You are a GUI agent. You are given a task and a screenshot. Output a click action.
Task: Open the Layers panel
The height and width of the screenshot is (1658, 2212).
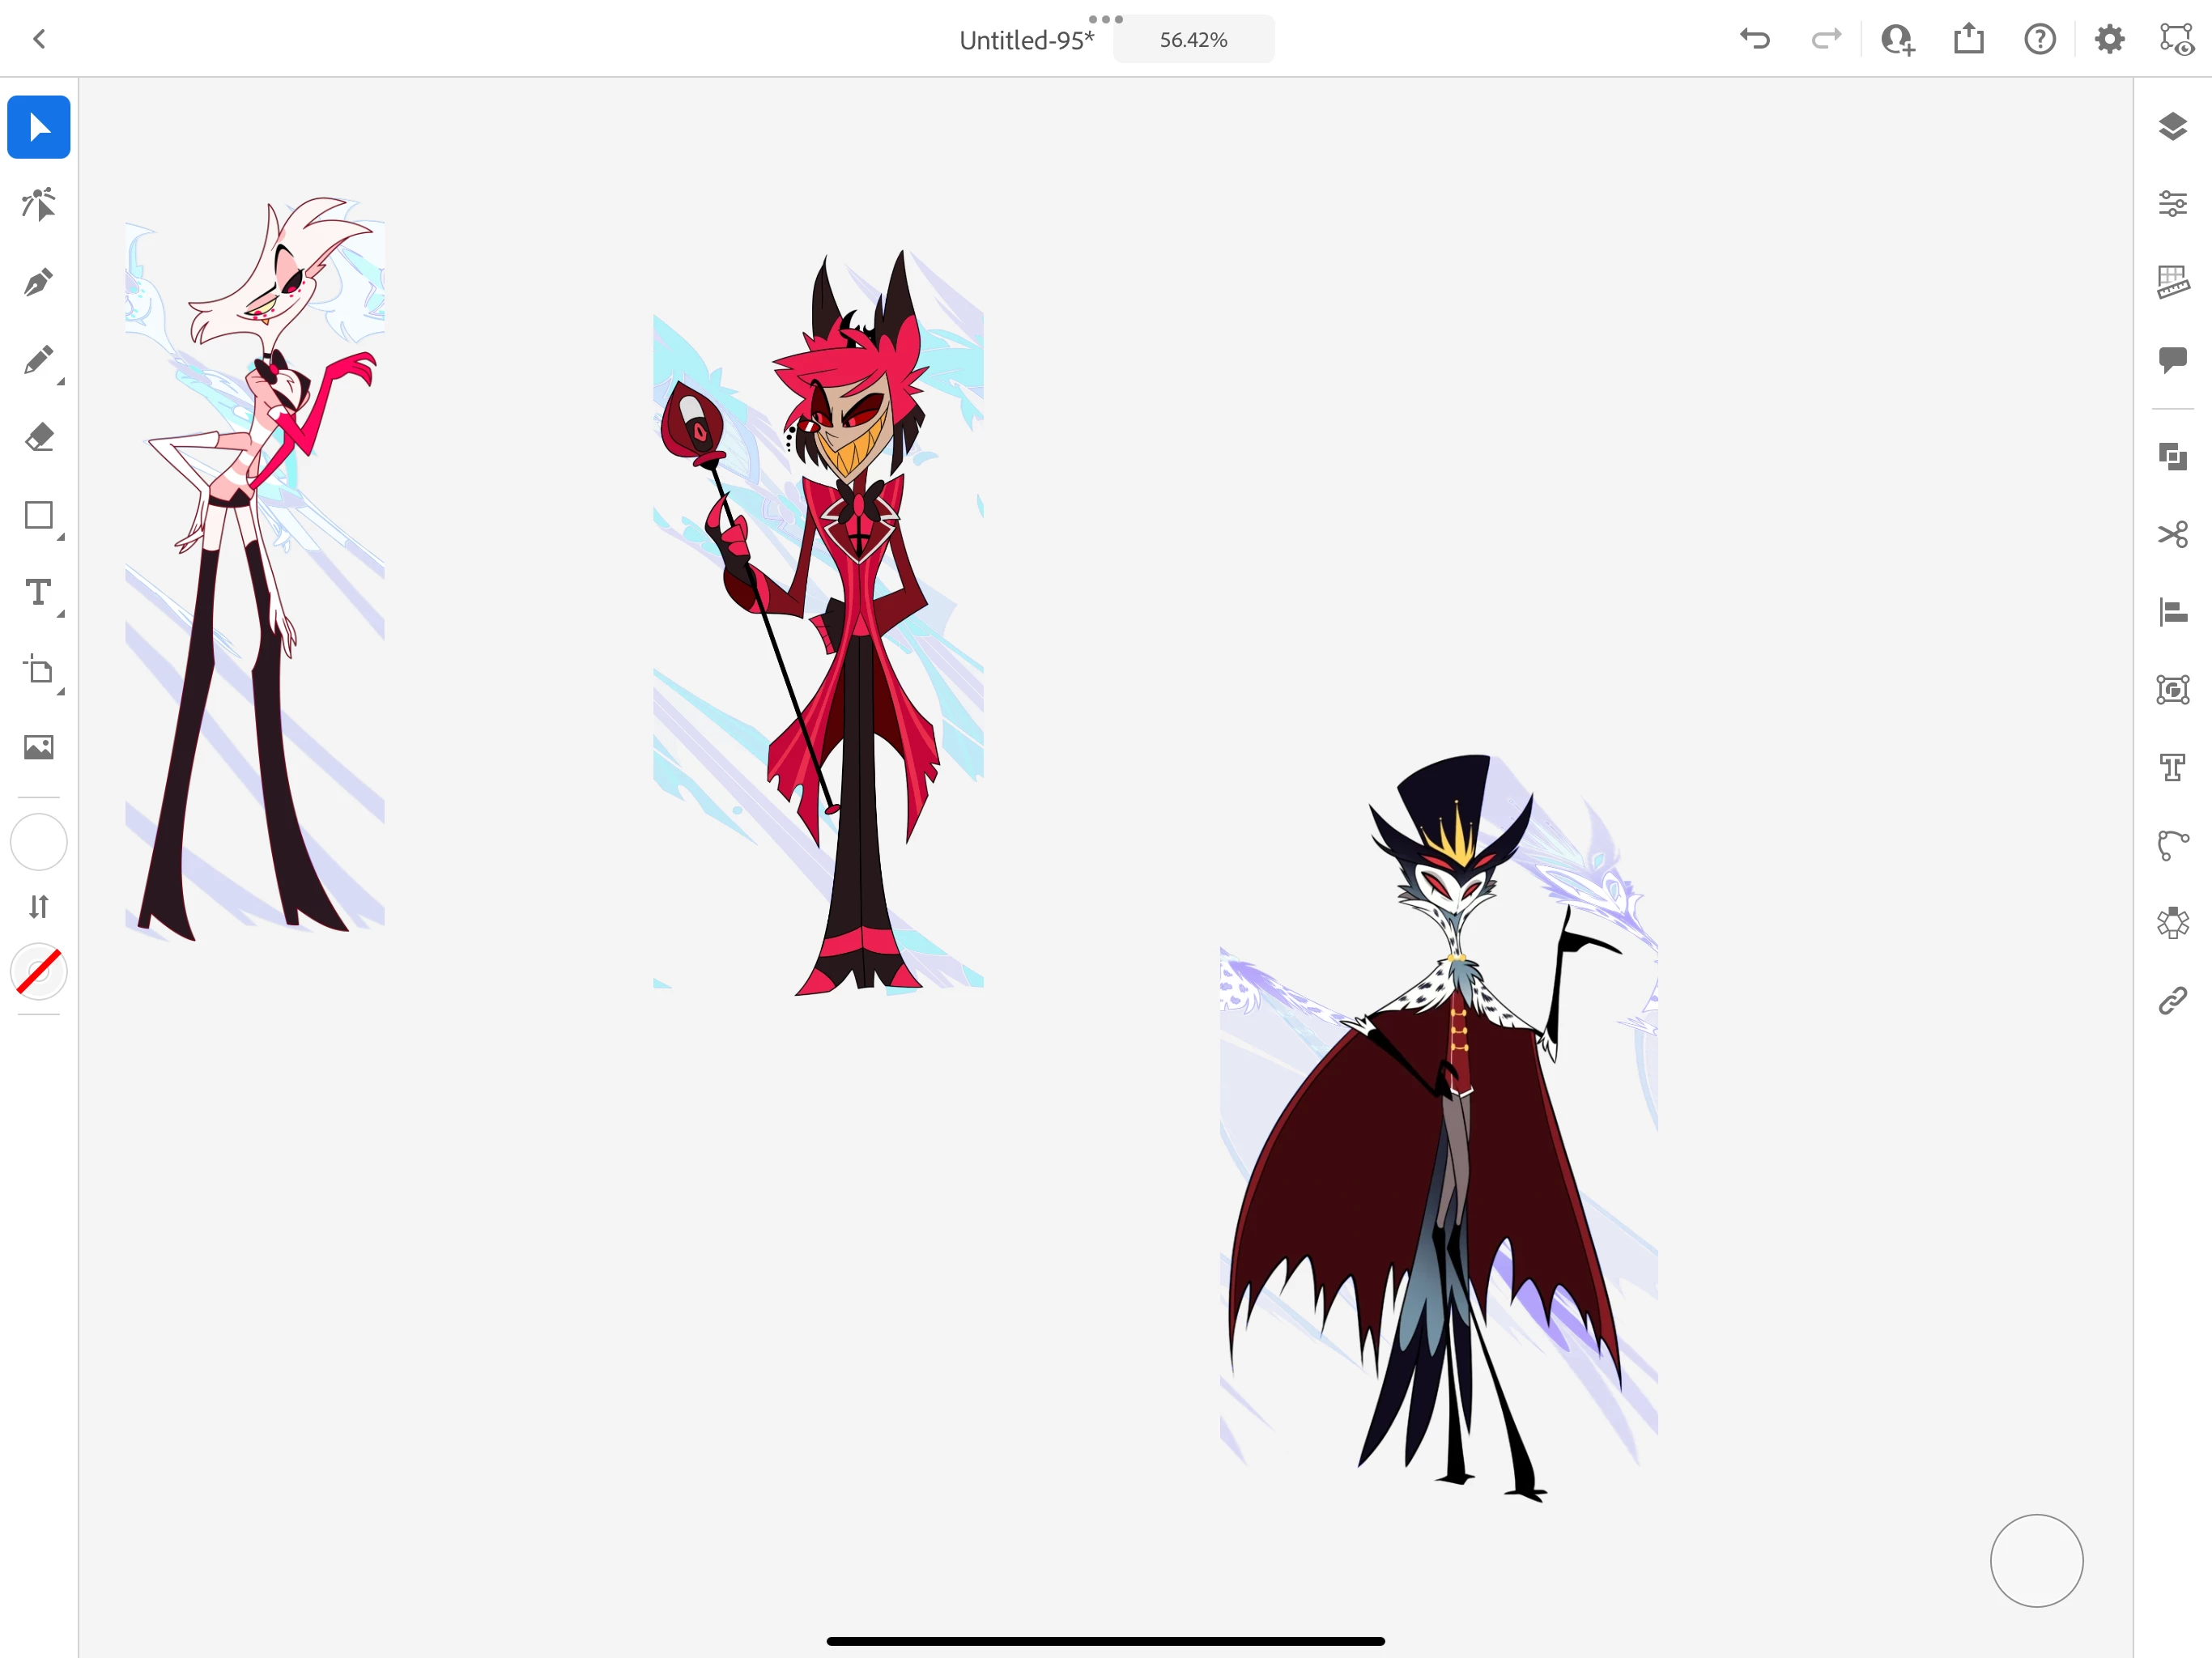[2172, 127]
